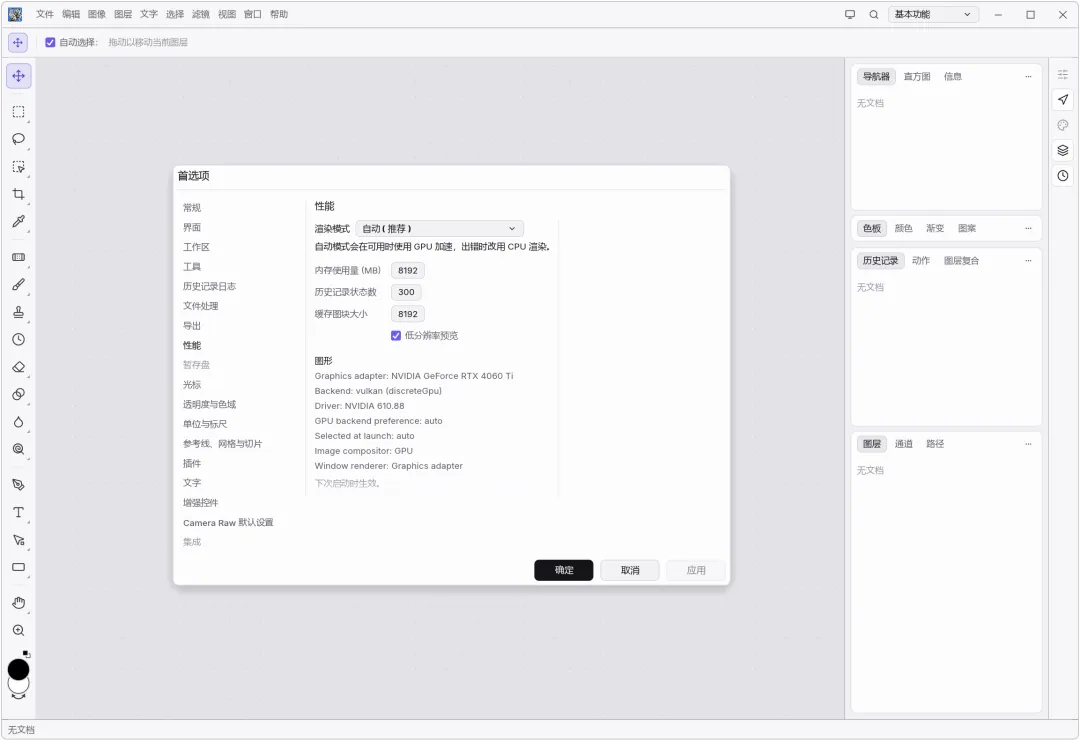Screen dimensions: 1080x741
Task: Click the Move tool icon in options bar
Action: 18,42
